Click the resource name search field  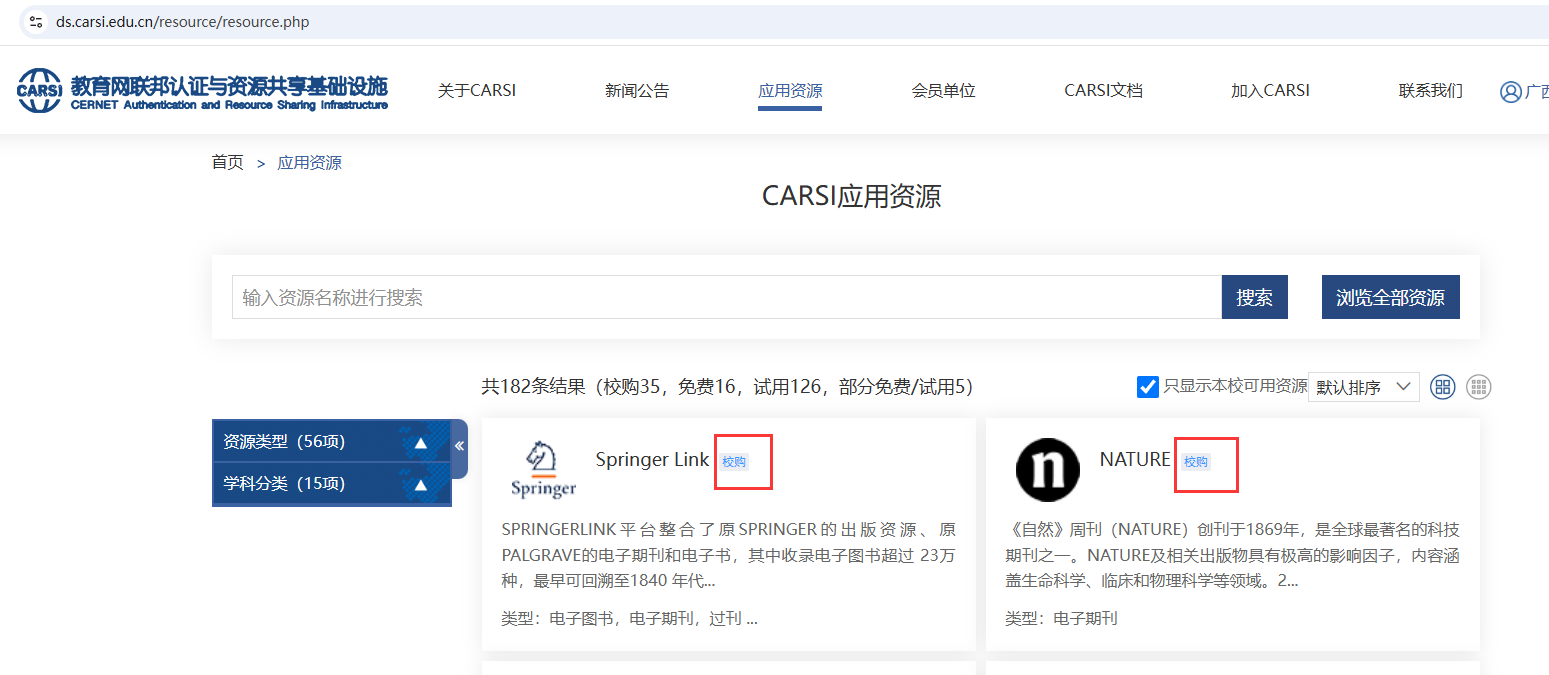pyautogui.click(x=726, y=298)
